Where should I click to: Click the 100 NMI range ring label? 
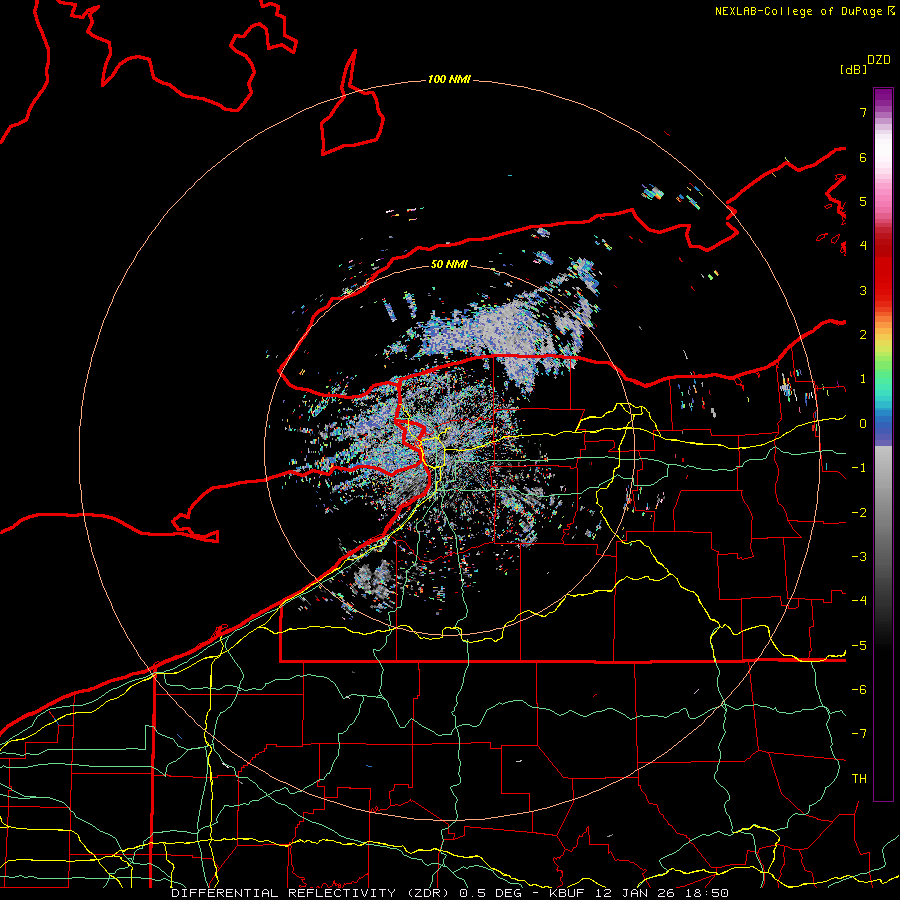click(449, 79)
